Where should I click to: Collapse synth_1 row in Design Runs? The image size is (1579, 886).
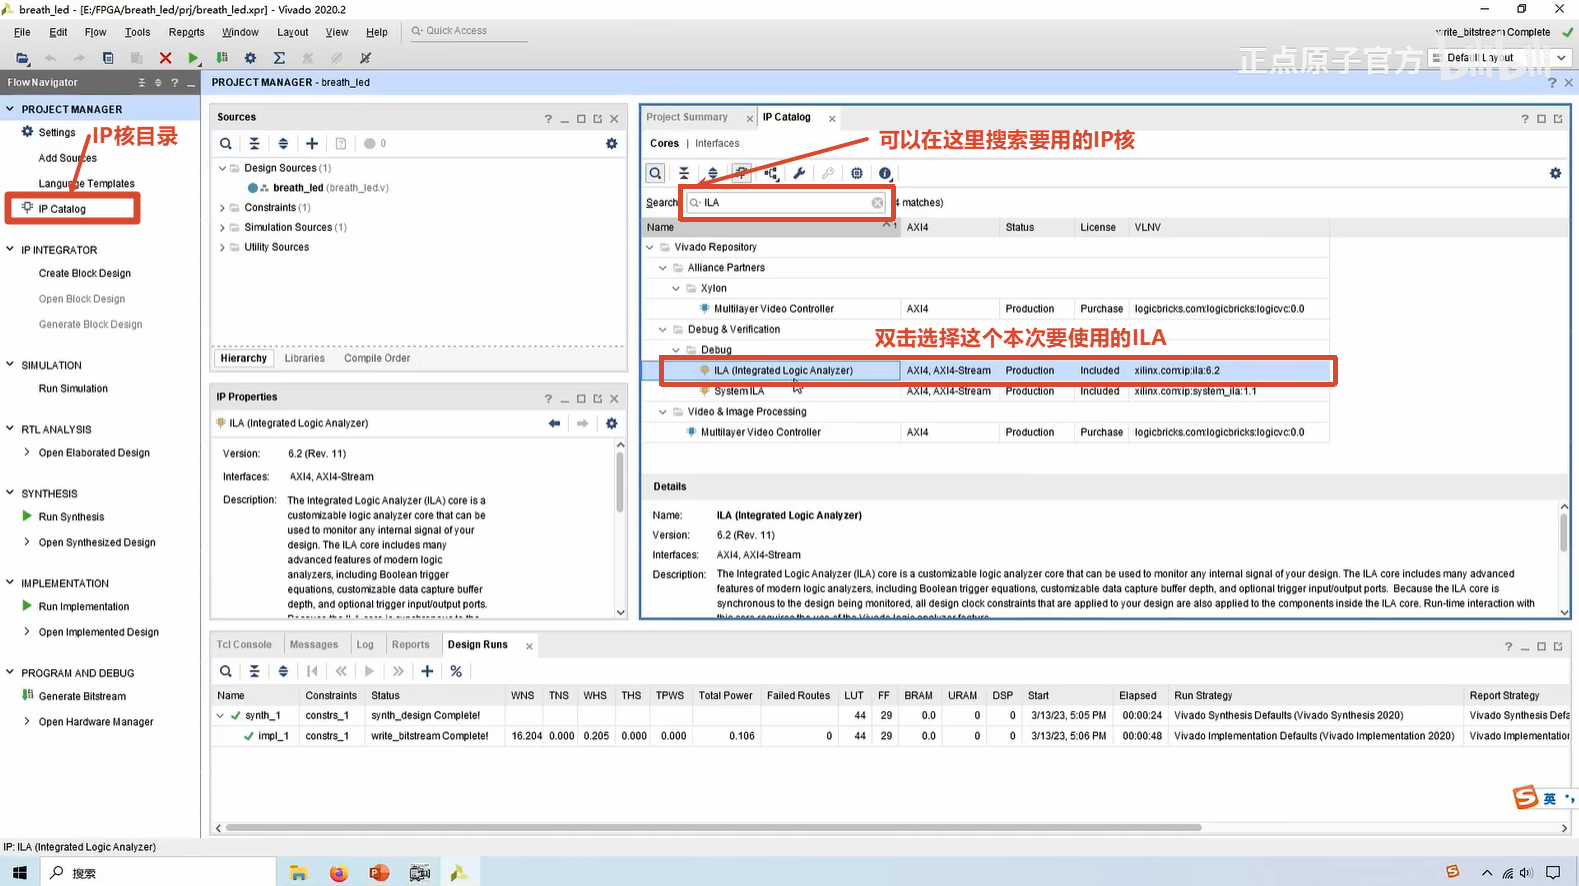tap(220, 715)
